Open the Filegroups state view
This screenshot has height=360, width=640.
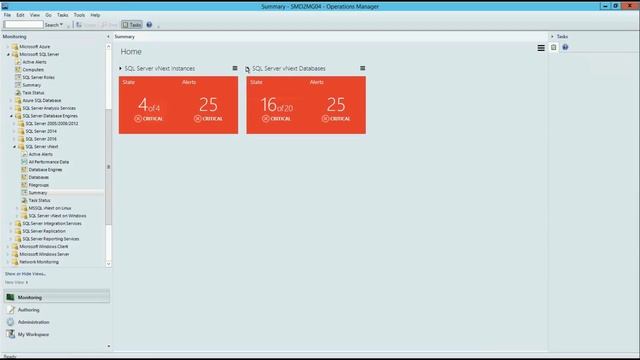(x=38, y=185)
